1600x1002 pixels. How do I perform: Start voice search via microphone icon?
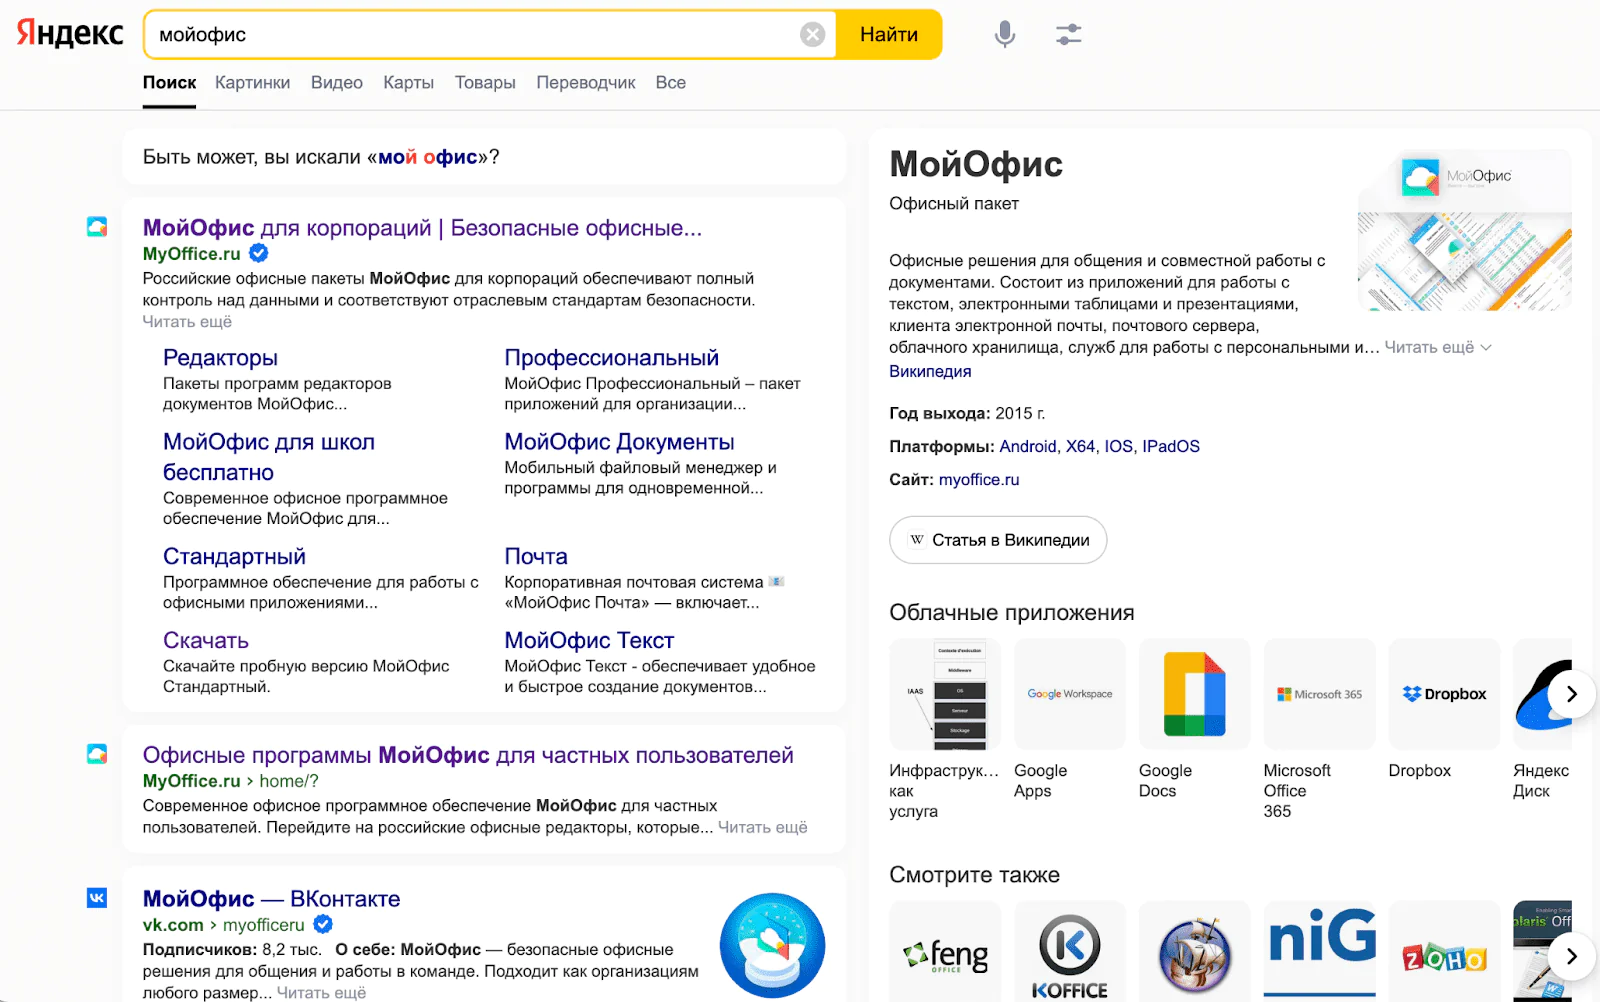pos(1005,34)
